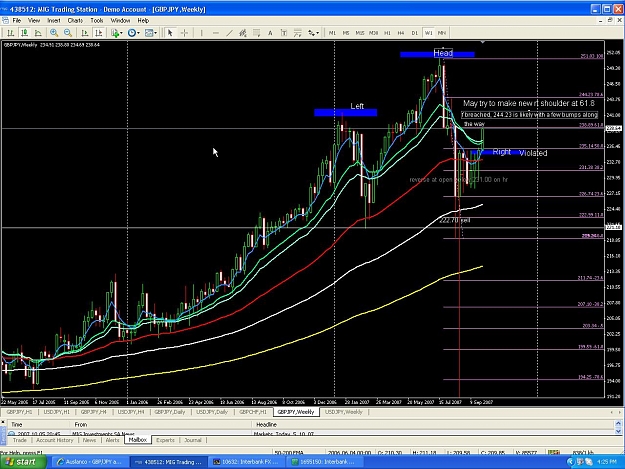Open the Trade terminal tab
Viewport: 625px width, 469px height.
point(20,440)
